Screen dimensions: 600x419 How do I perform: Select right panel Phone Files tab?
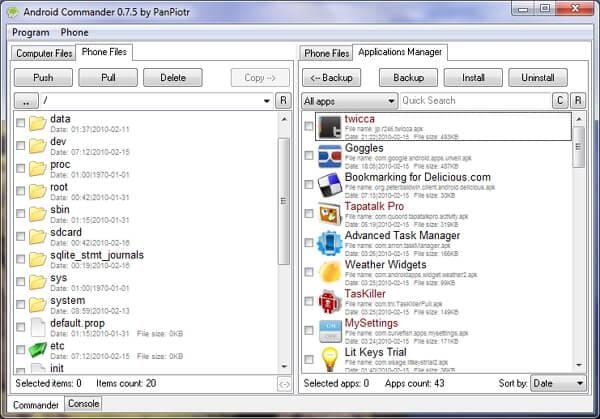326,53
